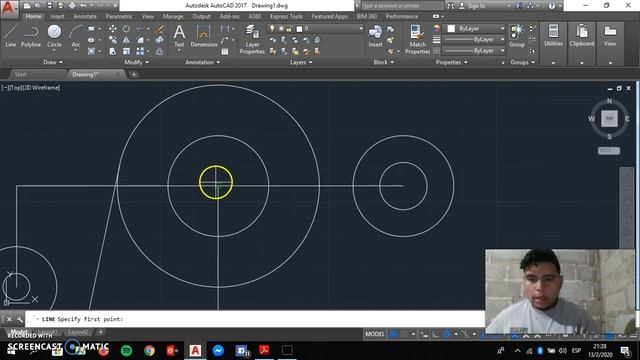This screenshot has width=640, height=360.
Task: Click the command line input field
Action: coord(255,319)
